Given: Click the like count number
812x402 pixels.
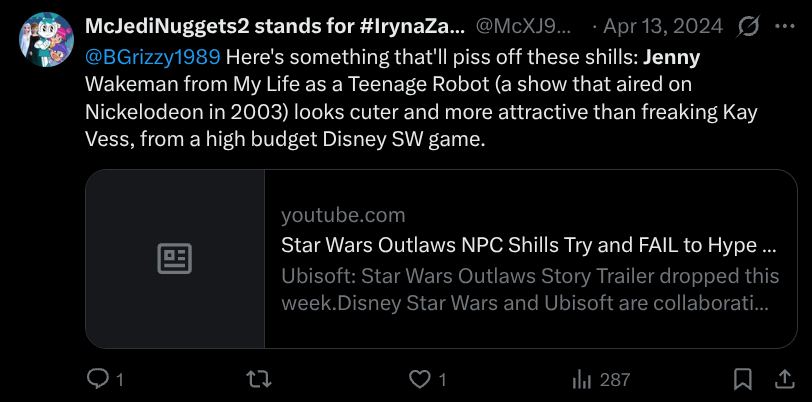Looking at the screenshot, I should (x=441, y=379).
